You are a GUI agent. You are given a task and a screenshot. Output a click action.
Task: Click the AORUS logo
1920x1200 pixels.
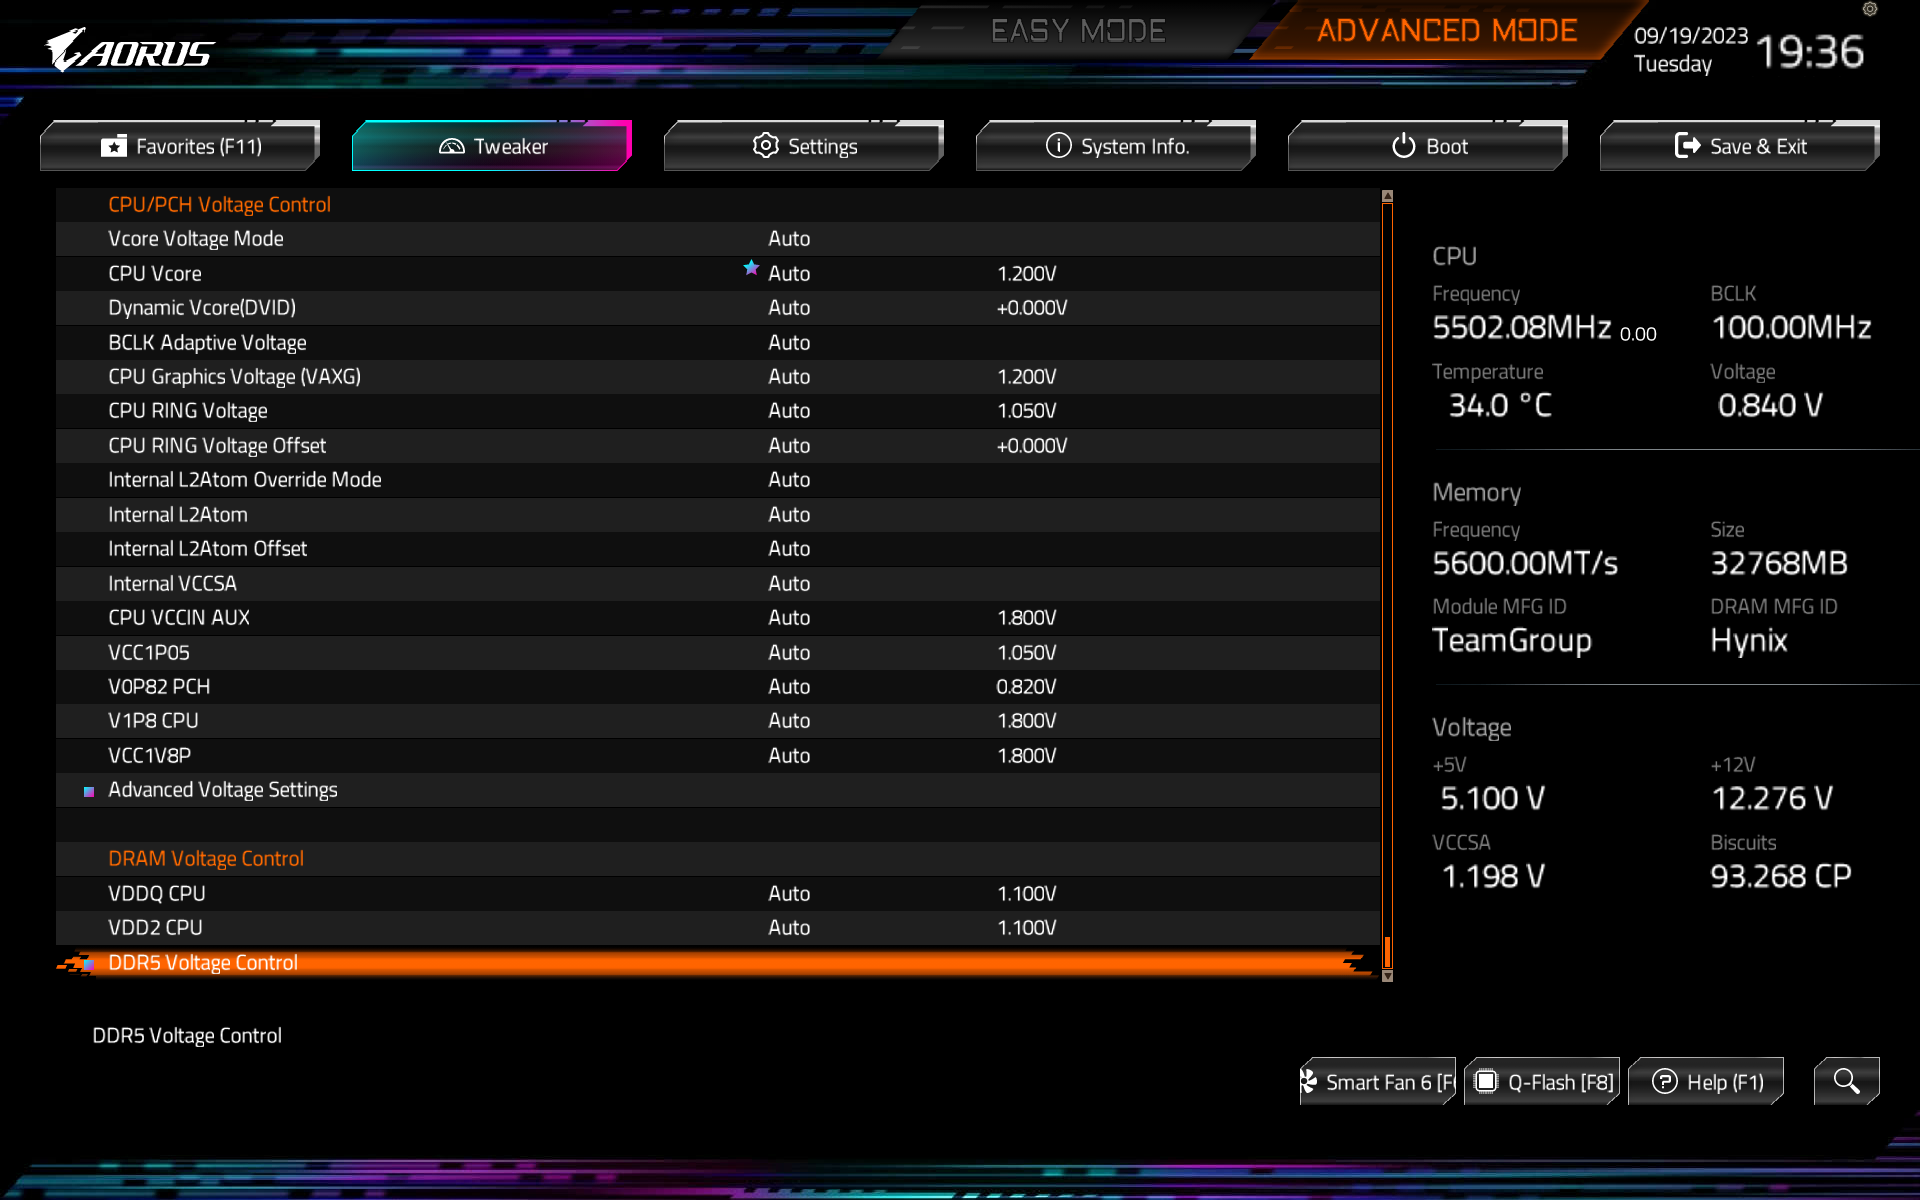130,50
